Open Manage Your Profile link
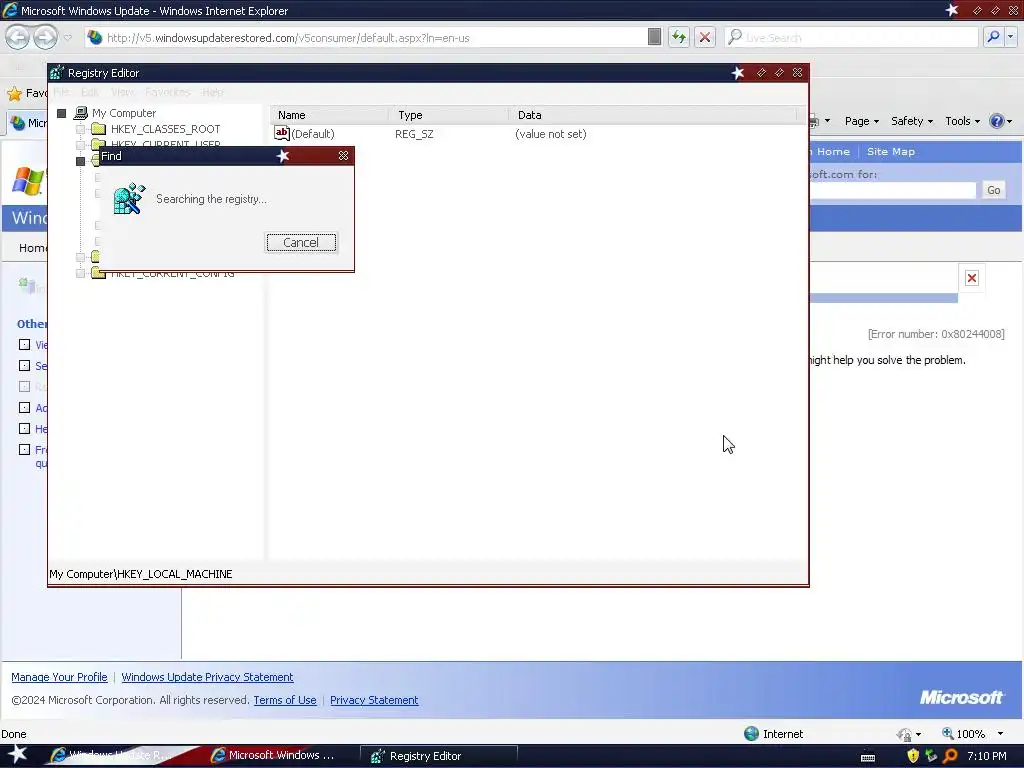1024x768 pixels. click(59, 677)
